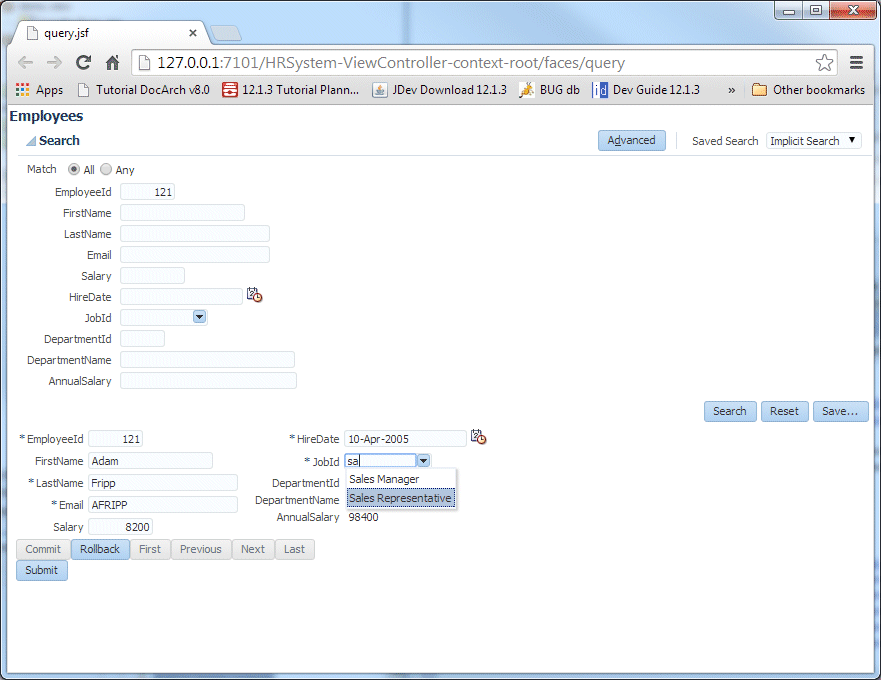Switch to Advanced search mode

[x=632, y=140]
